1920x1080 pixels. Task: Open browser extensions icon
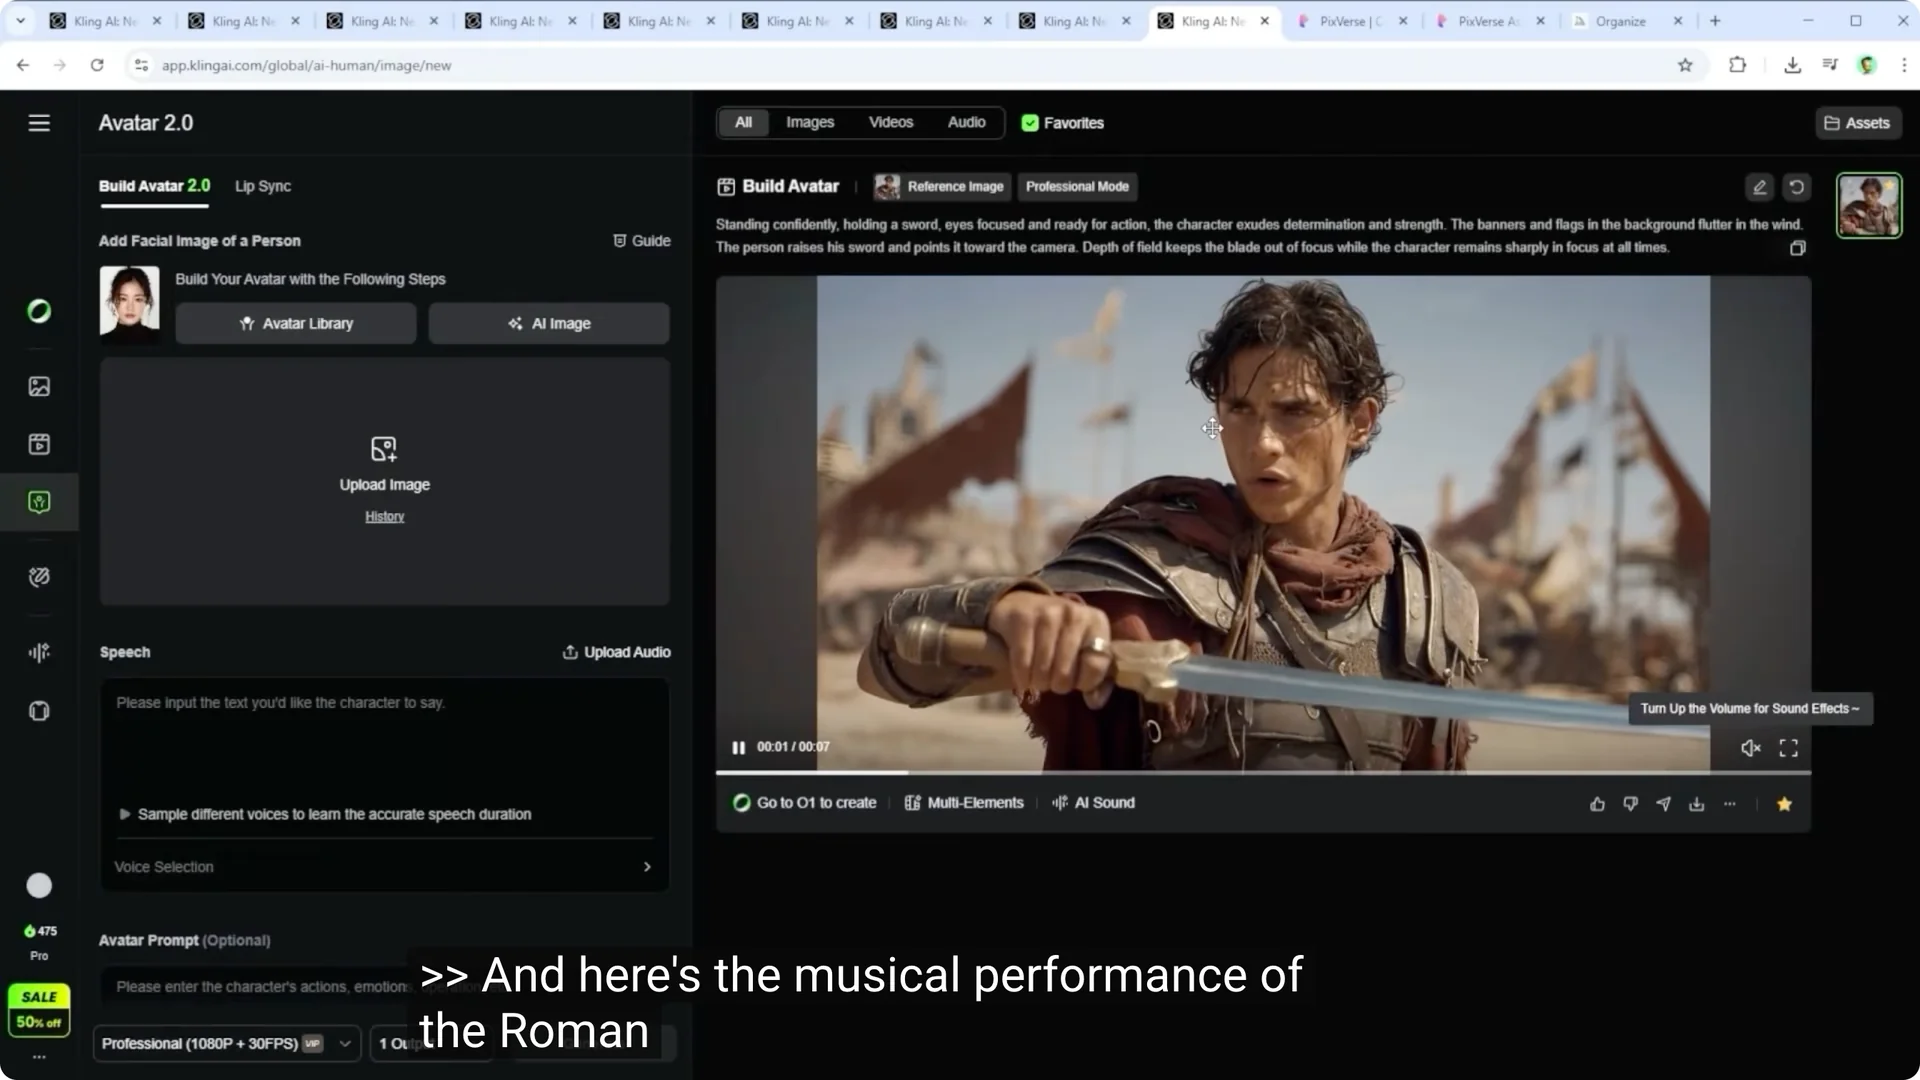(1737, 65)
